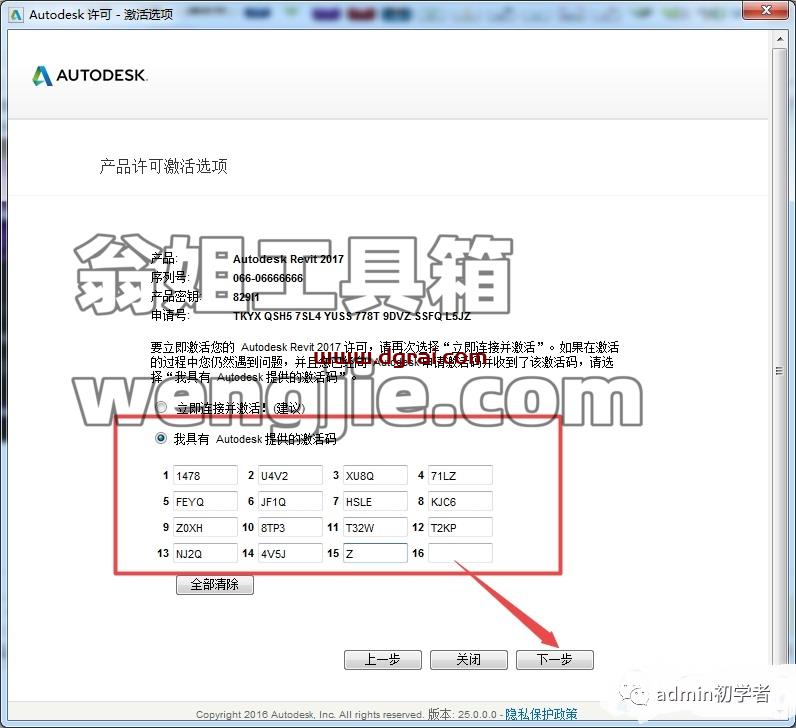796x728 pixels.
Task: Click the Autodesk logo in header
Action: (90, 76)
